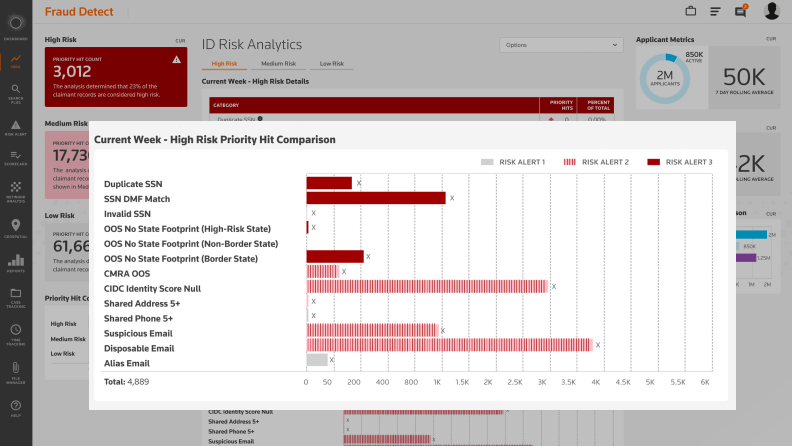The image size is (792, 446).
Task: Open the list menu icon in header
Action: point(716,12)
